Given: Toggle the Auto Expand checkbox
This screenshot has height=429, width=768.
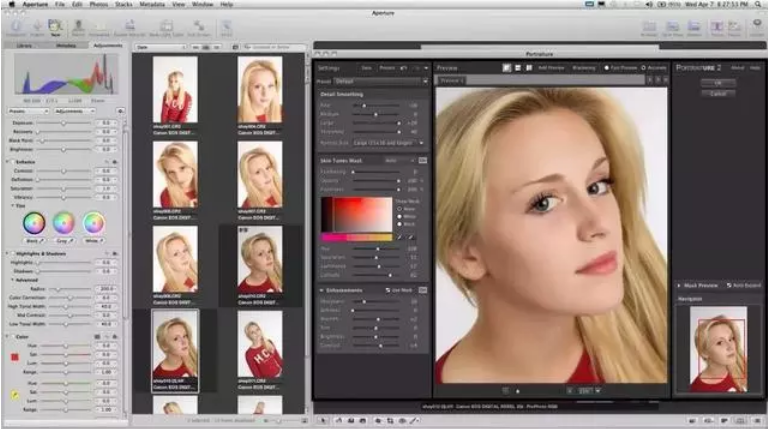Looking at the screenshot, I should point(729,285).
